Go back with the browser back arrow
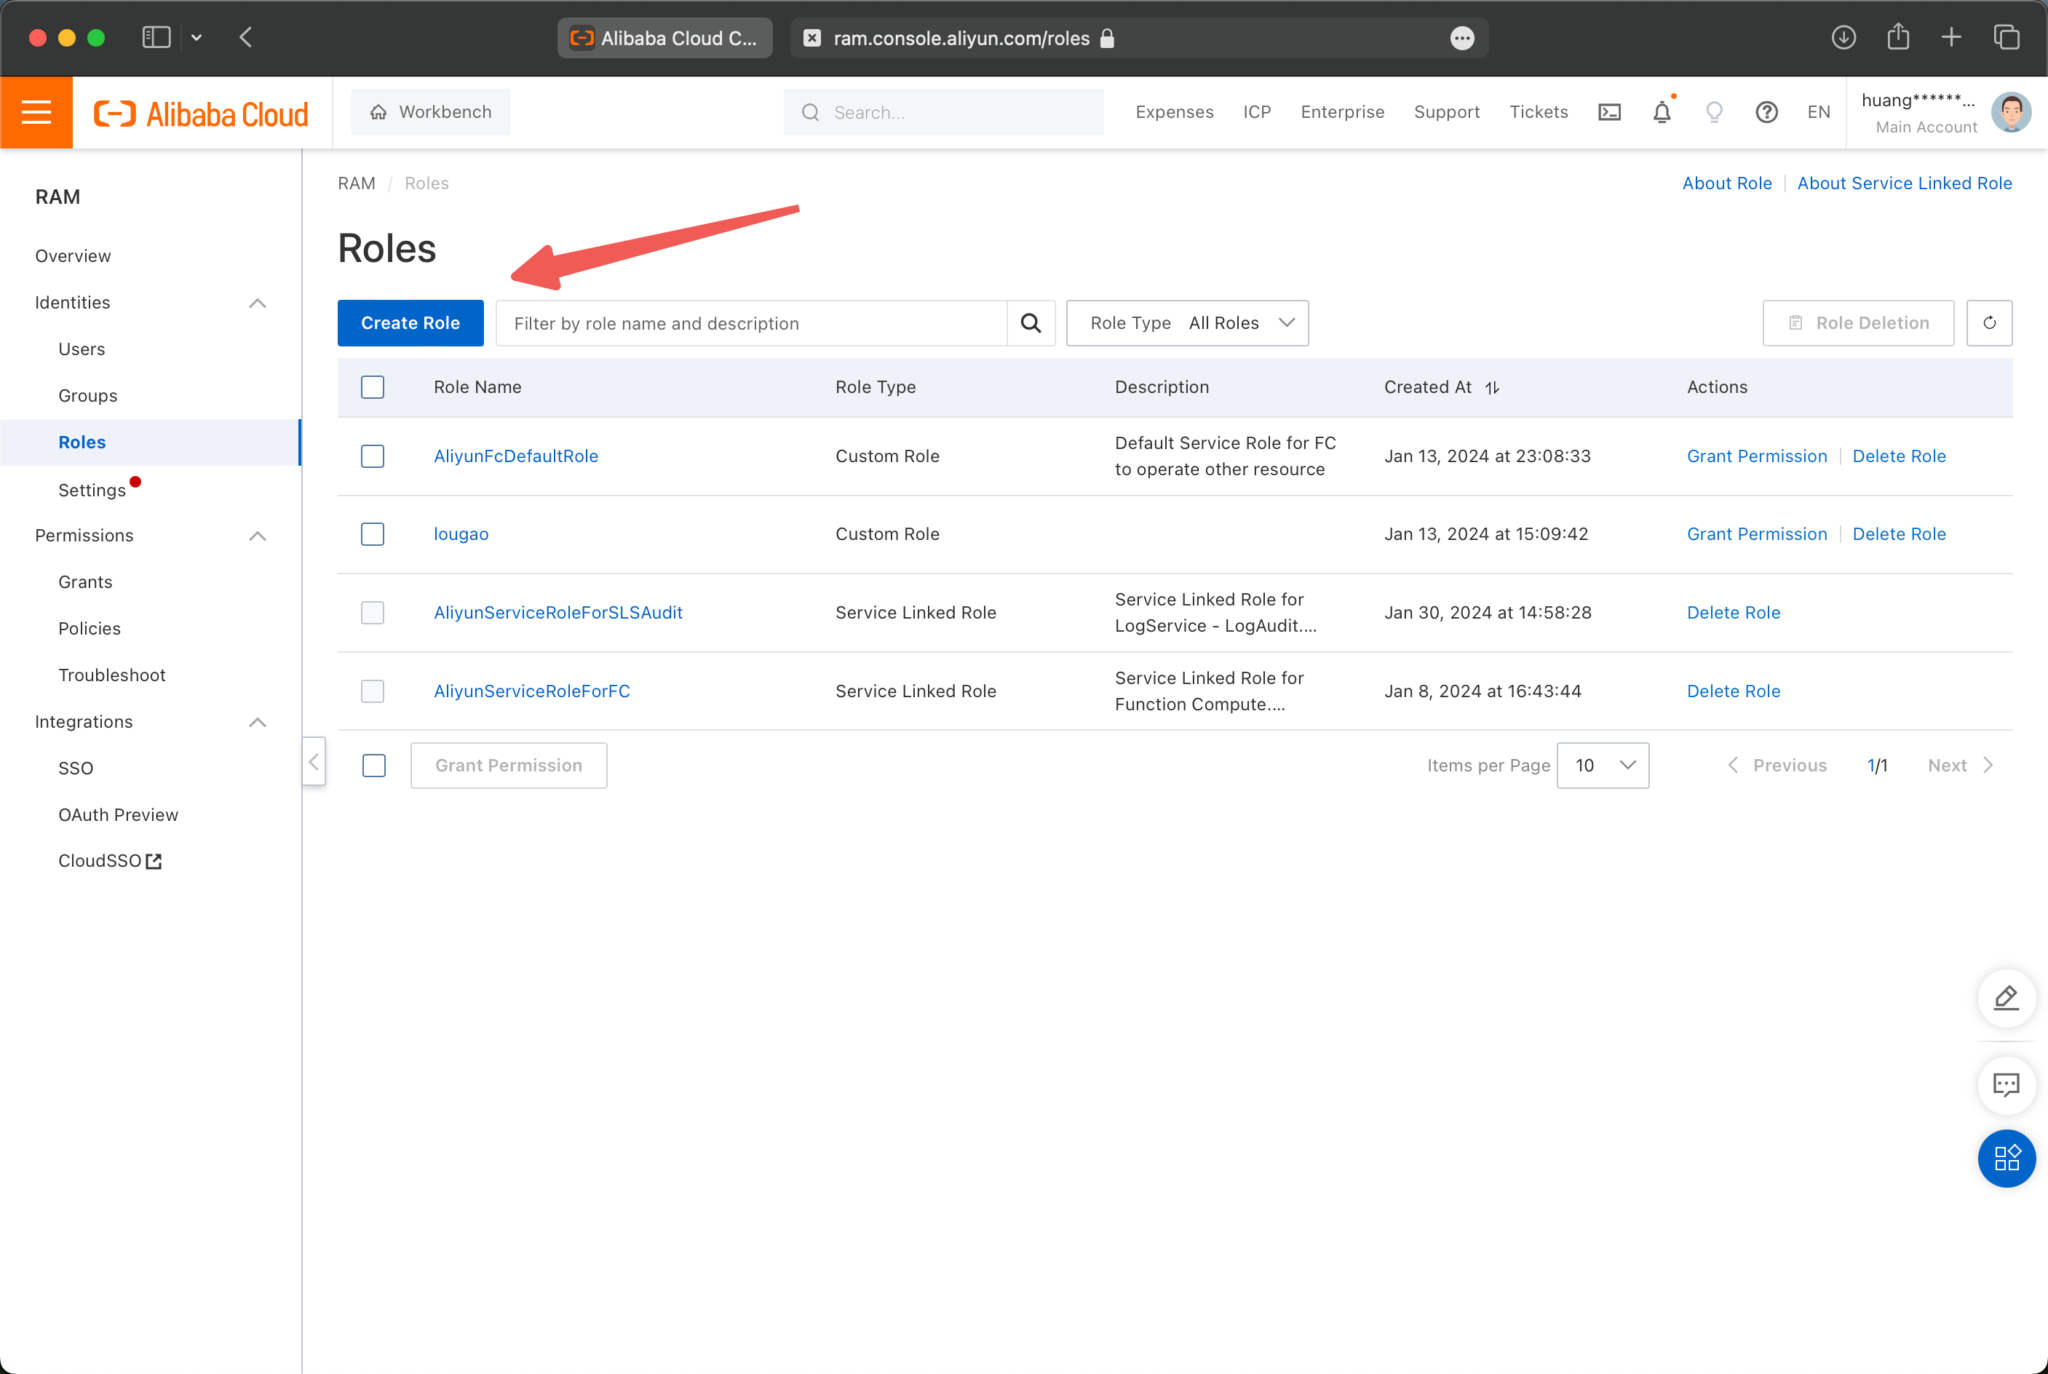 [x=246, y=38]
